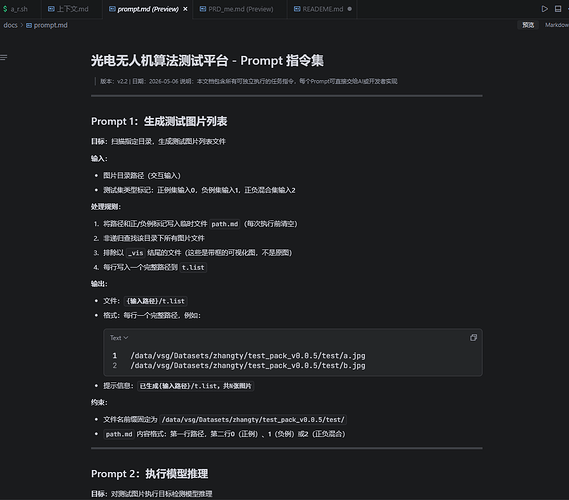Click the path prefix code /data/vsg/Datasets/zhangty/test_pack_v0.0.5/test/
This screenshot has width=569, height=500.
tap(253, 420)
